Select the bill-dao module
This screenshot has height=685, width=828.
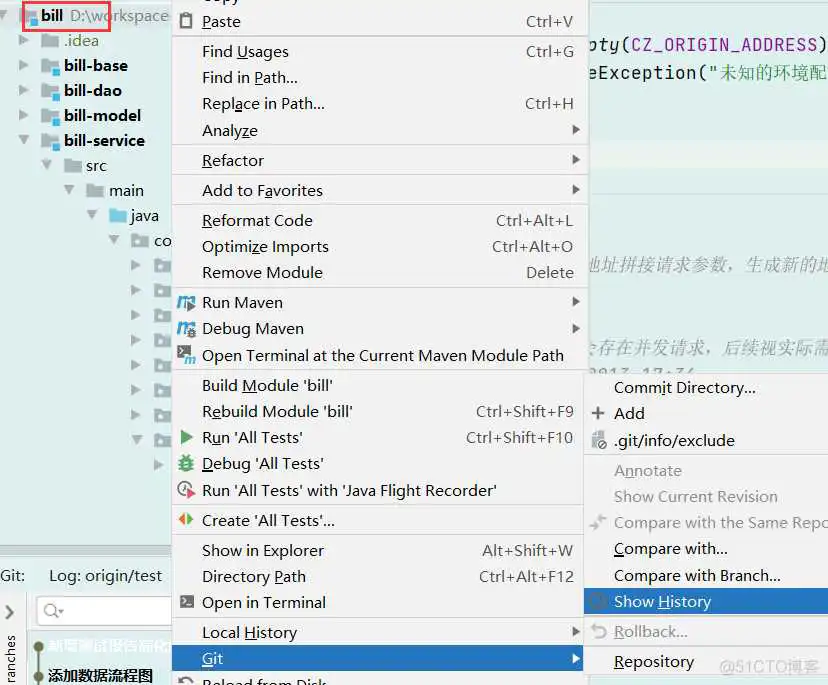click(92, 90)
